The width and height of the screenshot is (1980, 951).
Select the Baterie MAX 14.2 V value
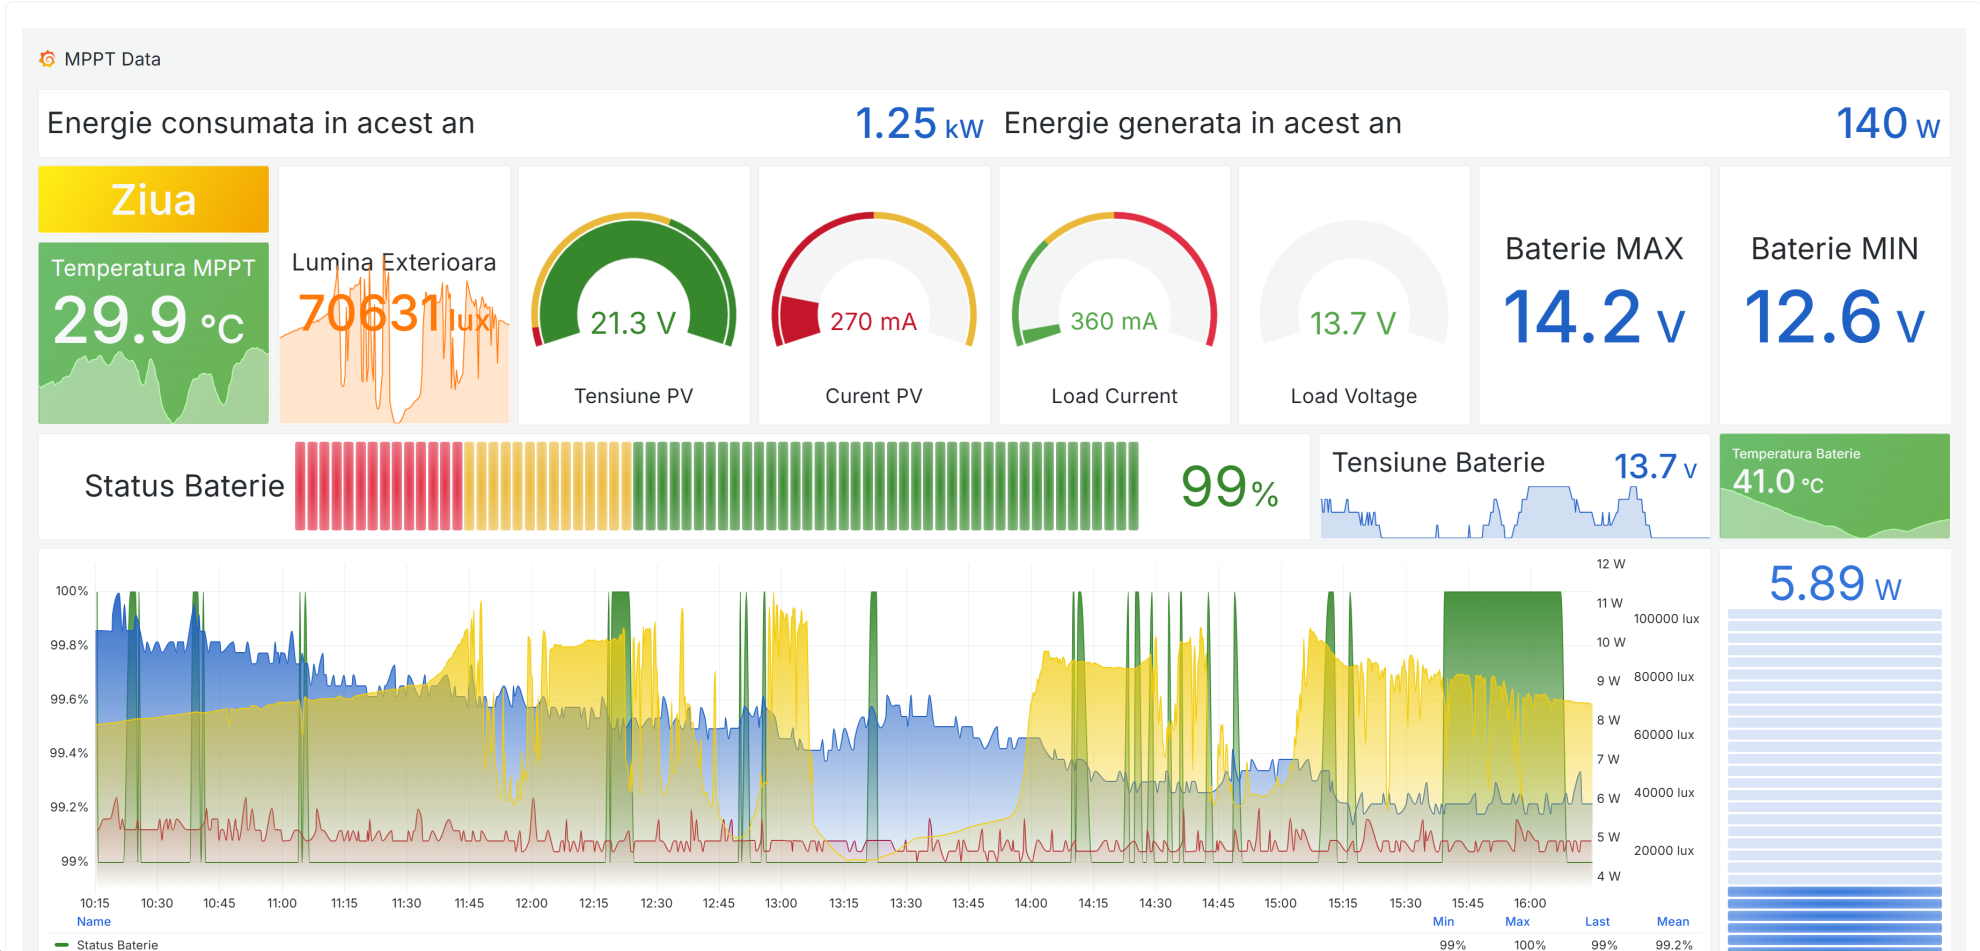tap(1594, 316)
